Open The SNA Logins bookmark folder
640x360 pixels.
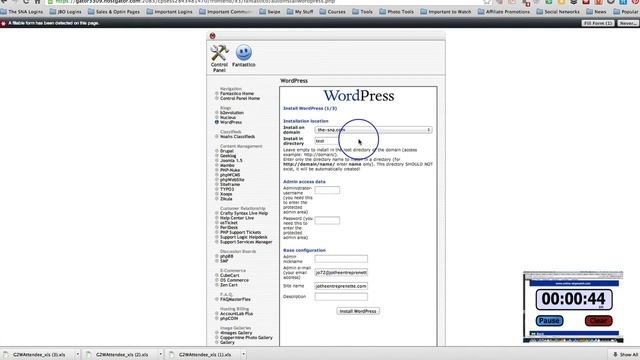tap(22, 12)
